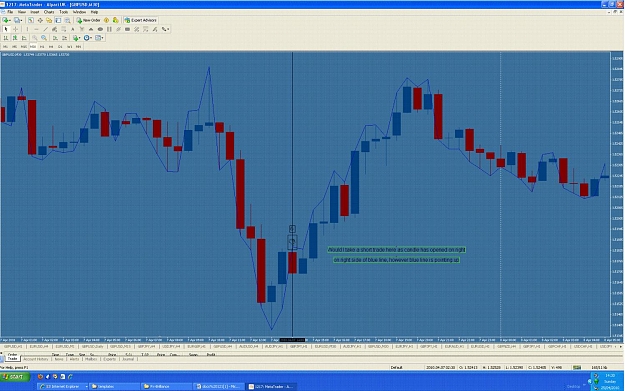Toggle the Terminal panel icon

tap(58, 20)
